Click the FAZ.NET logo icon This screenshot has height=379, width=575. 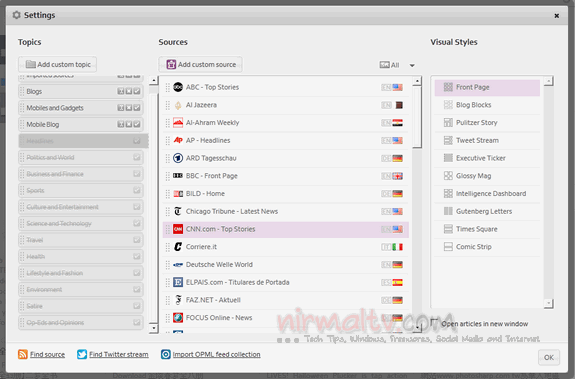click(178, 300)
